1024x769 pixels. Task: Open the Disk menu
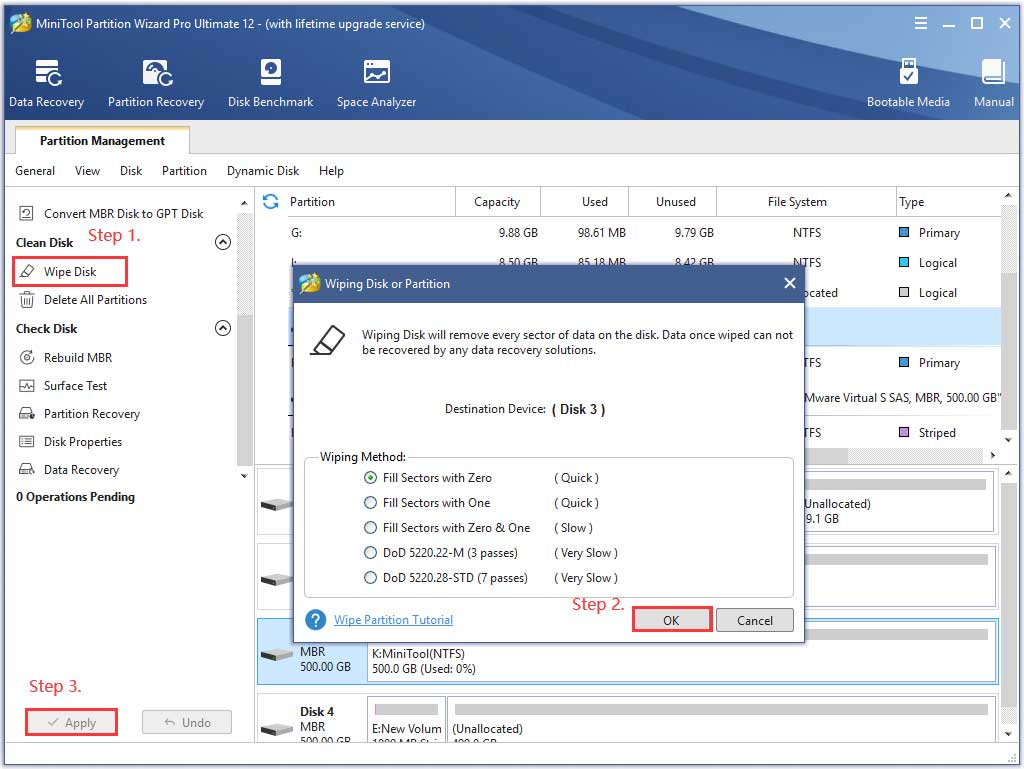[131, 170]
